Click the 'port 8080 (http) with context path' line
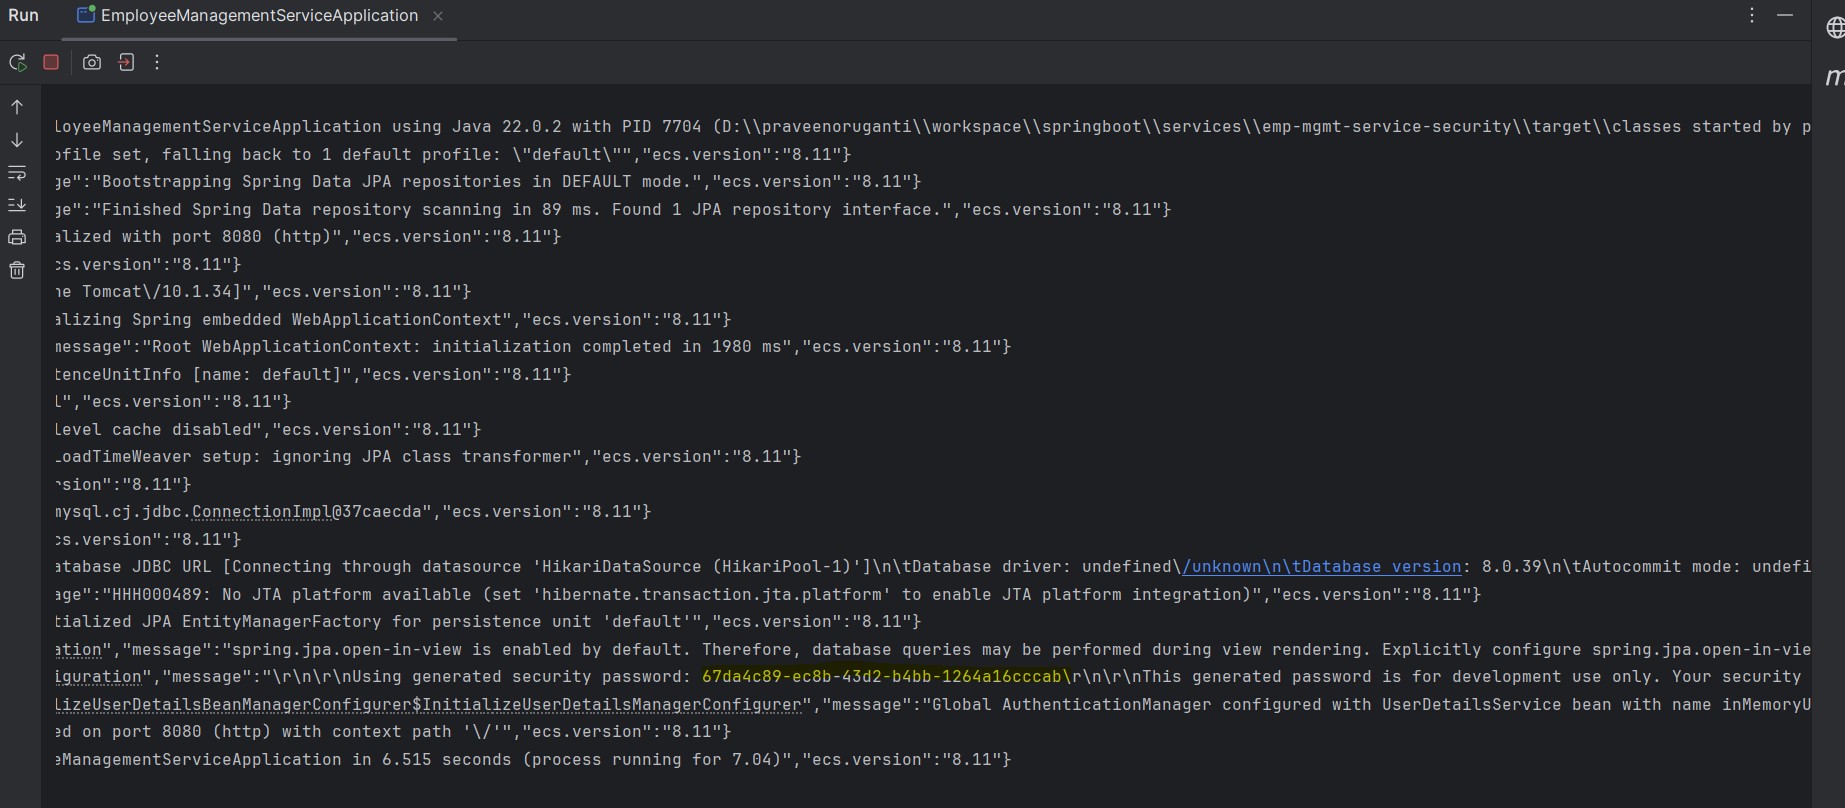Screen dimensions: 1845x808 [393, 732]
